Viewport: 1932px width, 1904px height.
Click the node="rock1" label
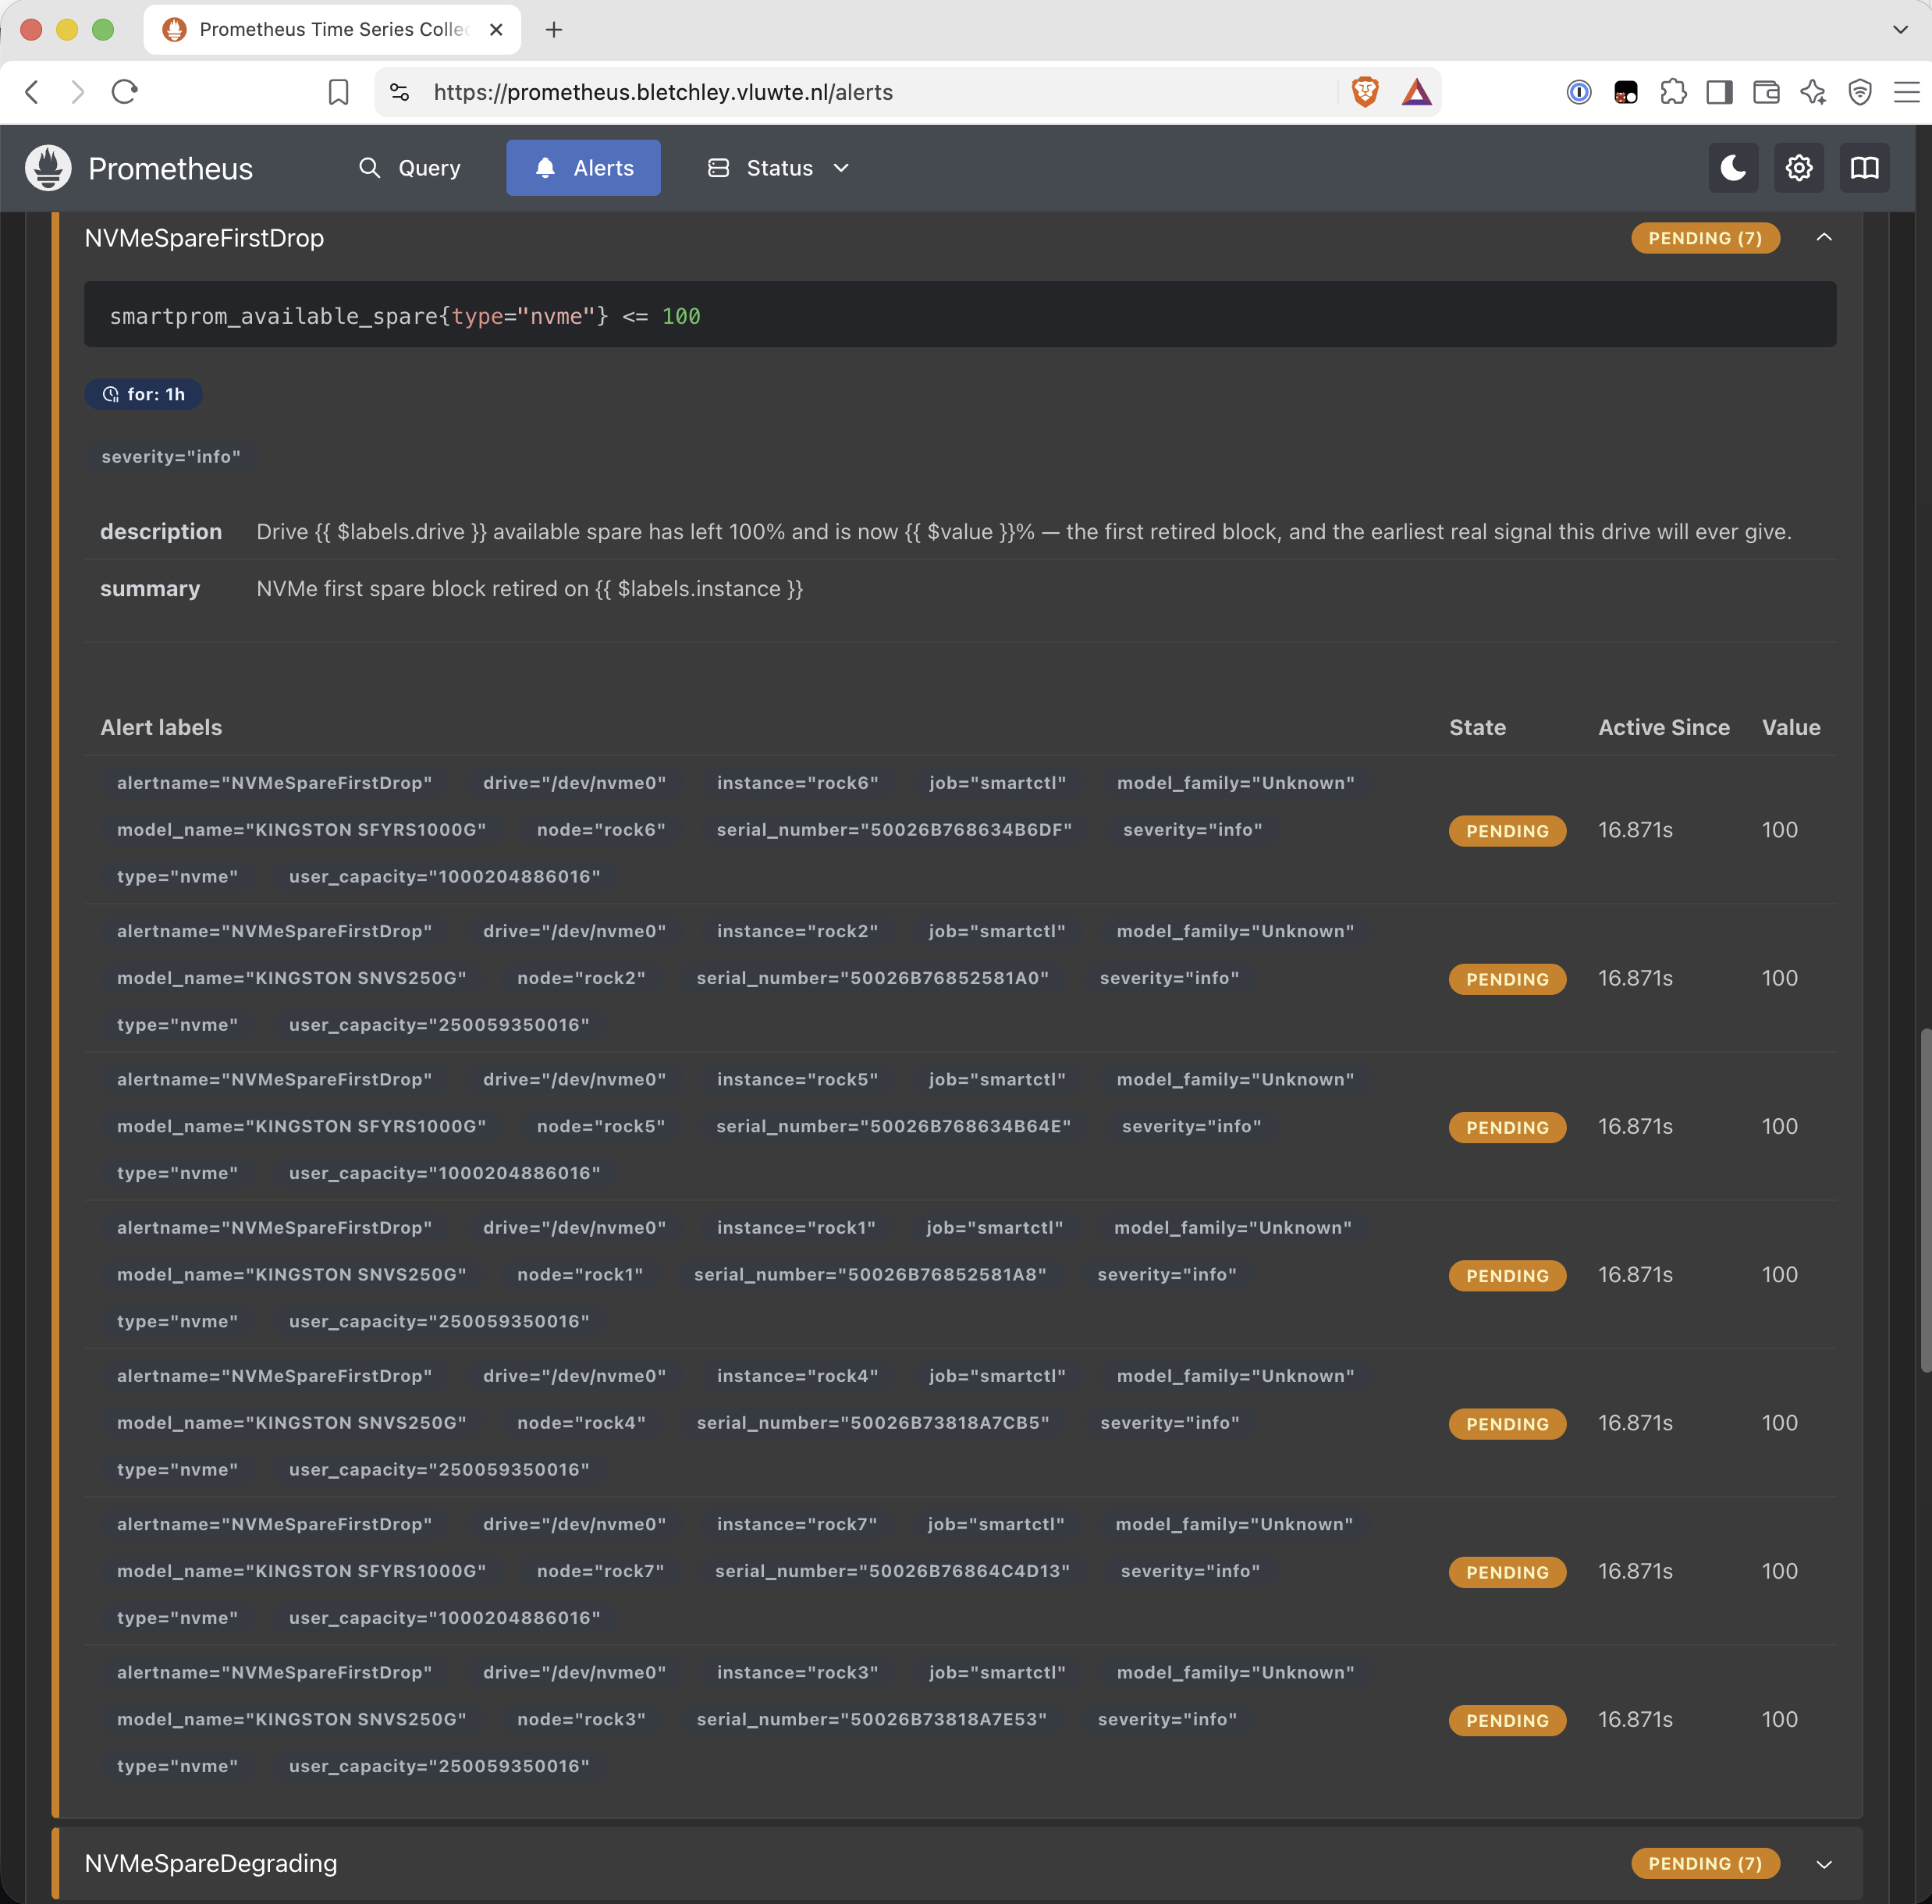580,1275
